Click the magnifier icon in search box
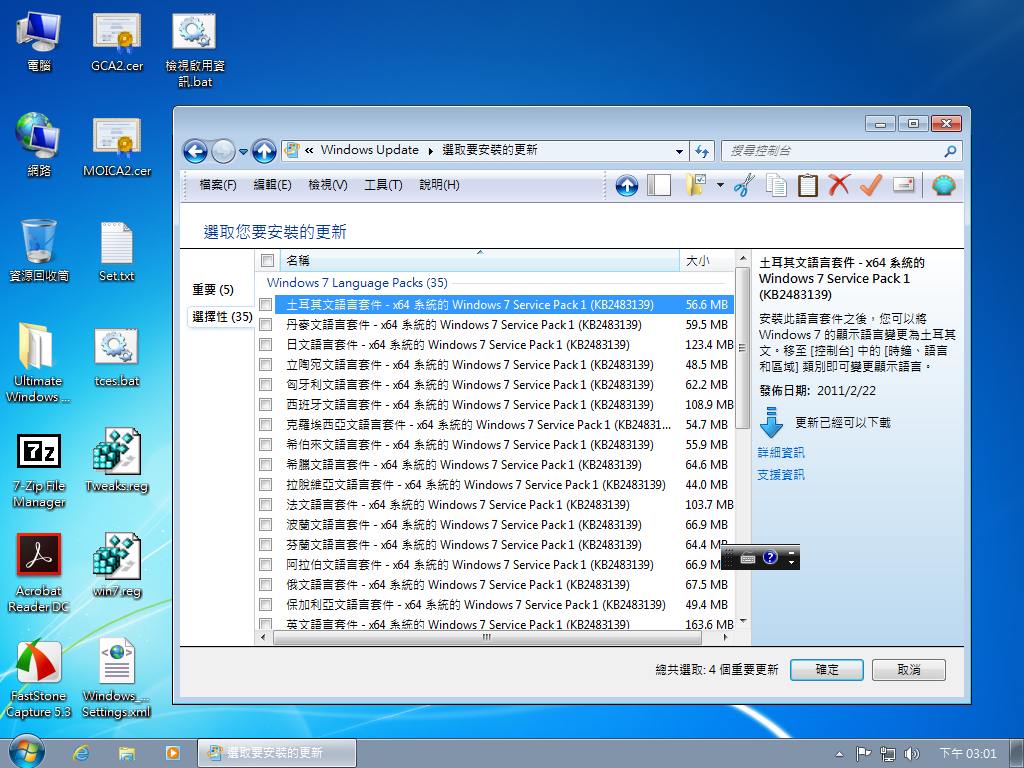The height and width of the screenshot is (768, 1024). [x=950, y=151]
